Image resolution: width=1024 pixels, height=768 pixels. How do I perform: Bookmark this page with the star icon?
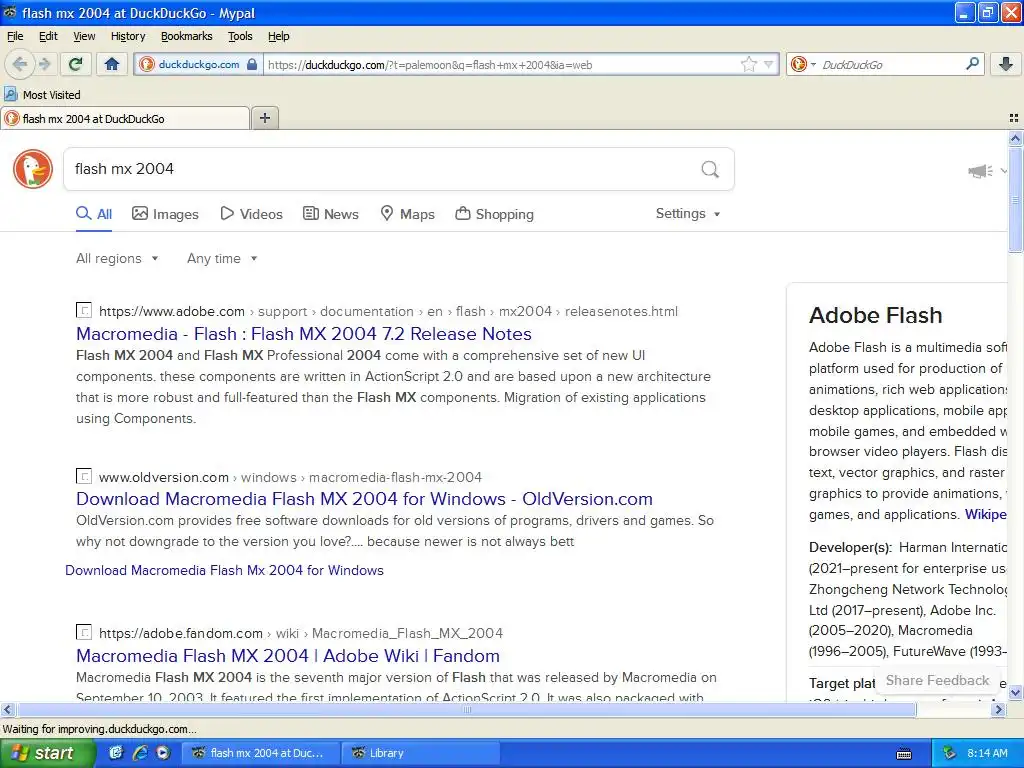[748, 64]
